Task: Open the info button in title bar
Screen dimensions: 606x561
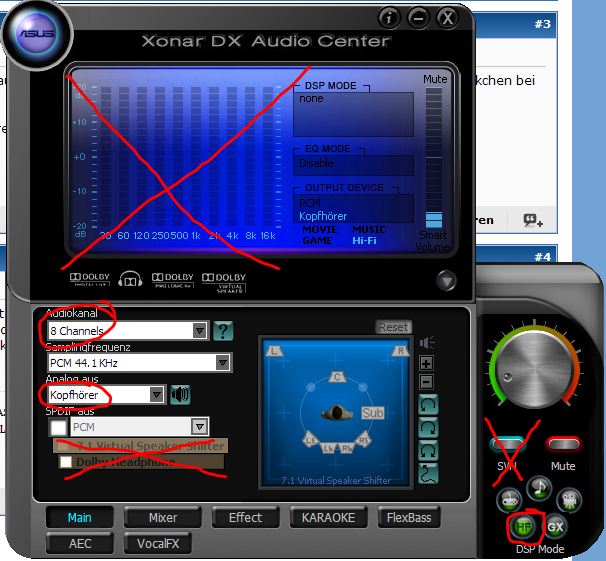Action: [x=389, y=18]
